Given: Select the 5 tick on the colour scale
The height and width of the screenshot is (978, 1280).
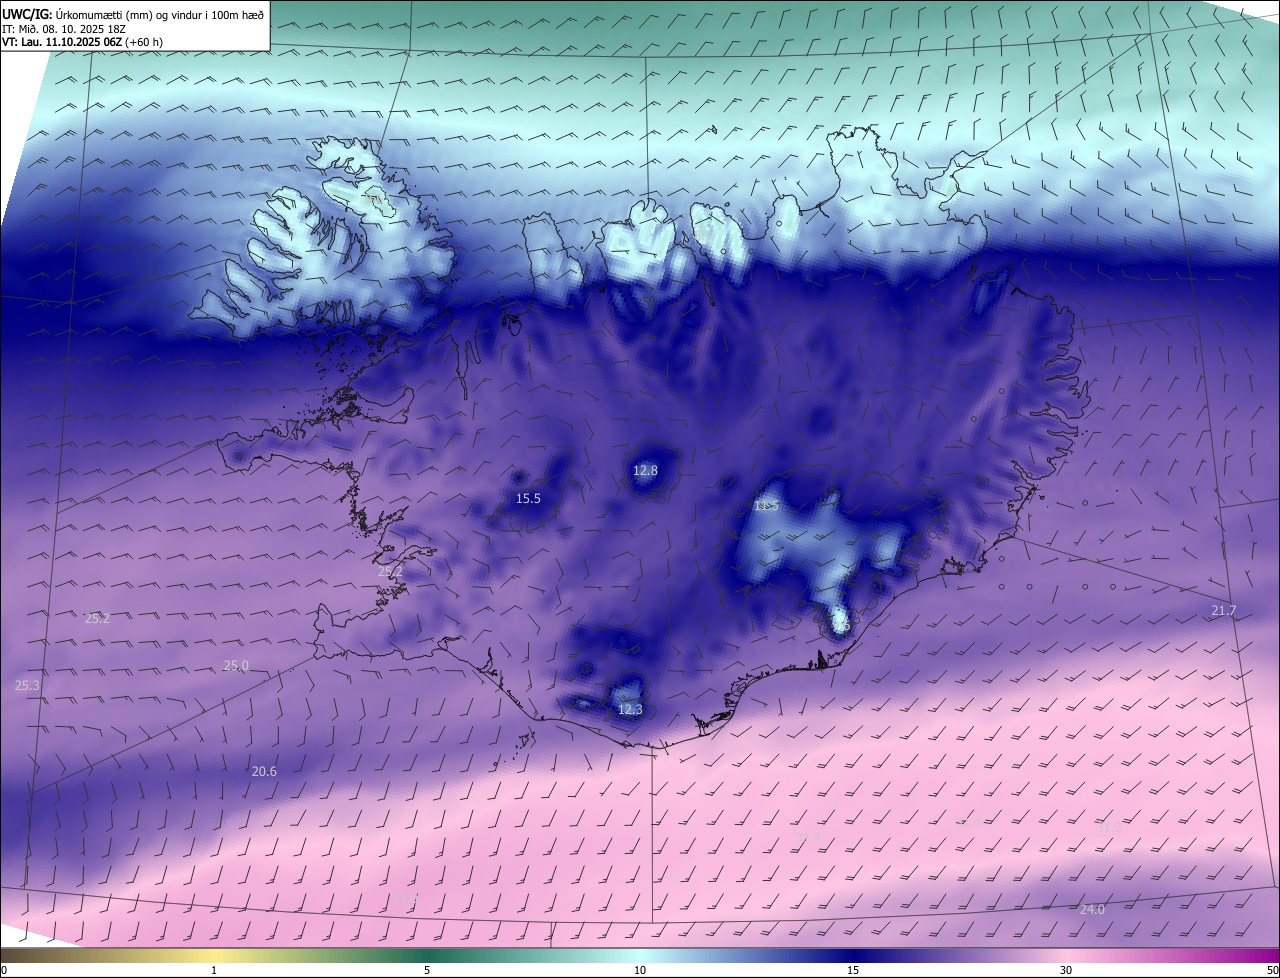Looking at the screenshot, I should point(427,970).
